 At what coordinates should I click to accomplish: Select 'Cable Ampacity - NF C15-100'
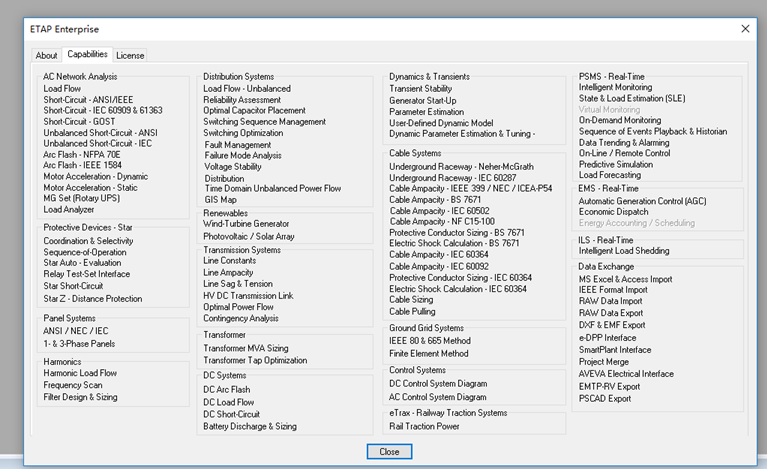(x=442, y=222)
